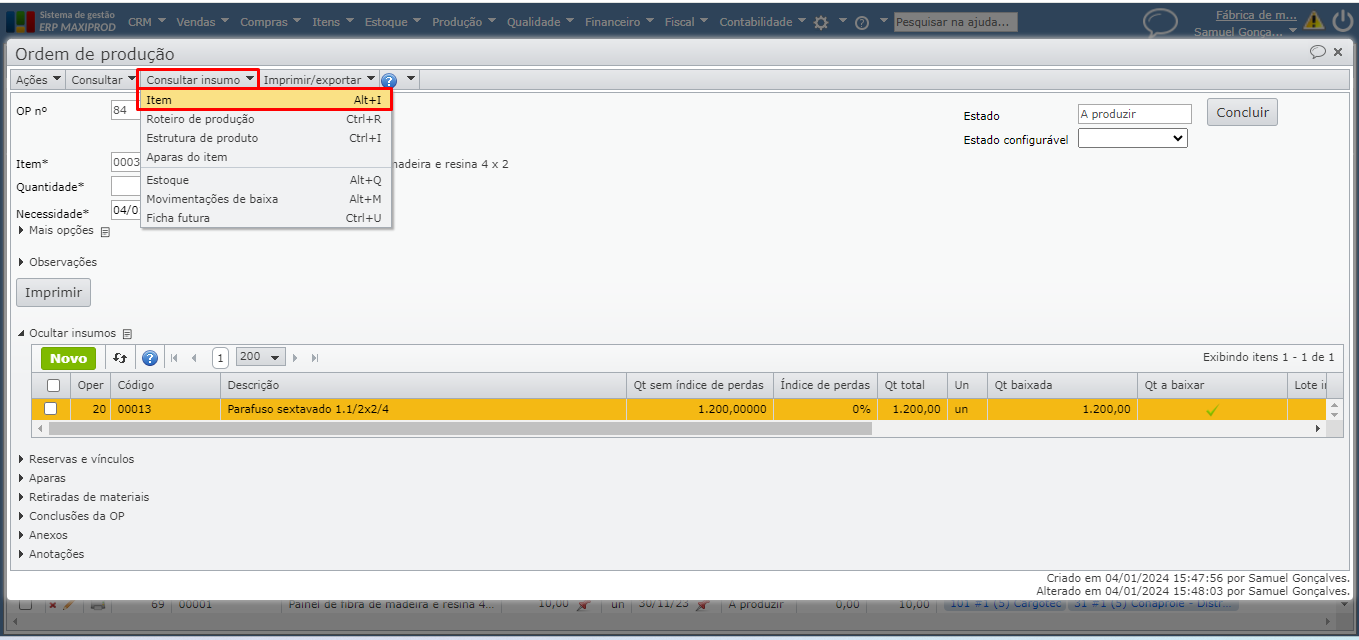Open the Vendas menu
Image resolution: width=1359 pixels, height=640 pixels.
click(203, 22)
